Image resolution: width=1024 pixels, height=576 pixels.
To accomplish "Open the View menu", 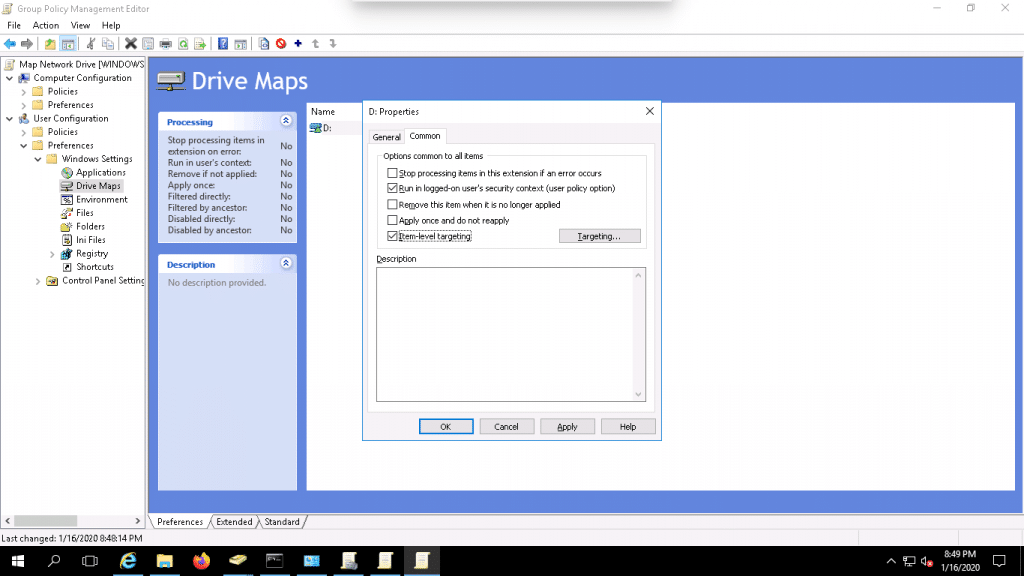I will pyautogui.click(x=80, y=25).
